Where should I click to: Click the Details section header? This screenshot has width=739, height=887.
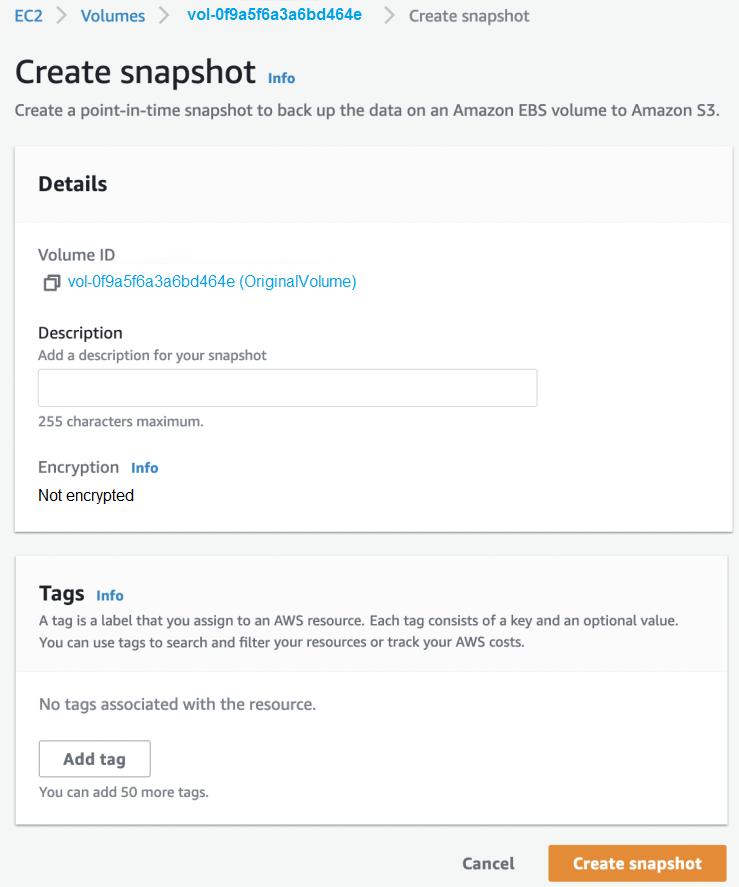72,184
